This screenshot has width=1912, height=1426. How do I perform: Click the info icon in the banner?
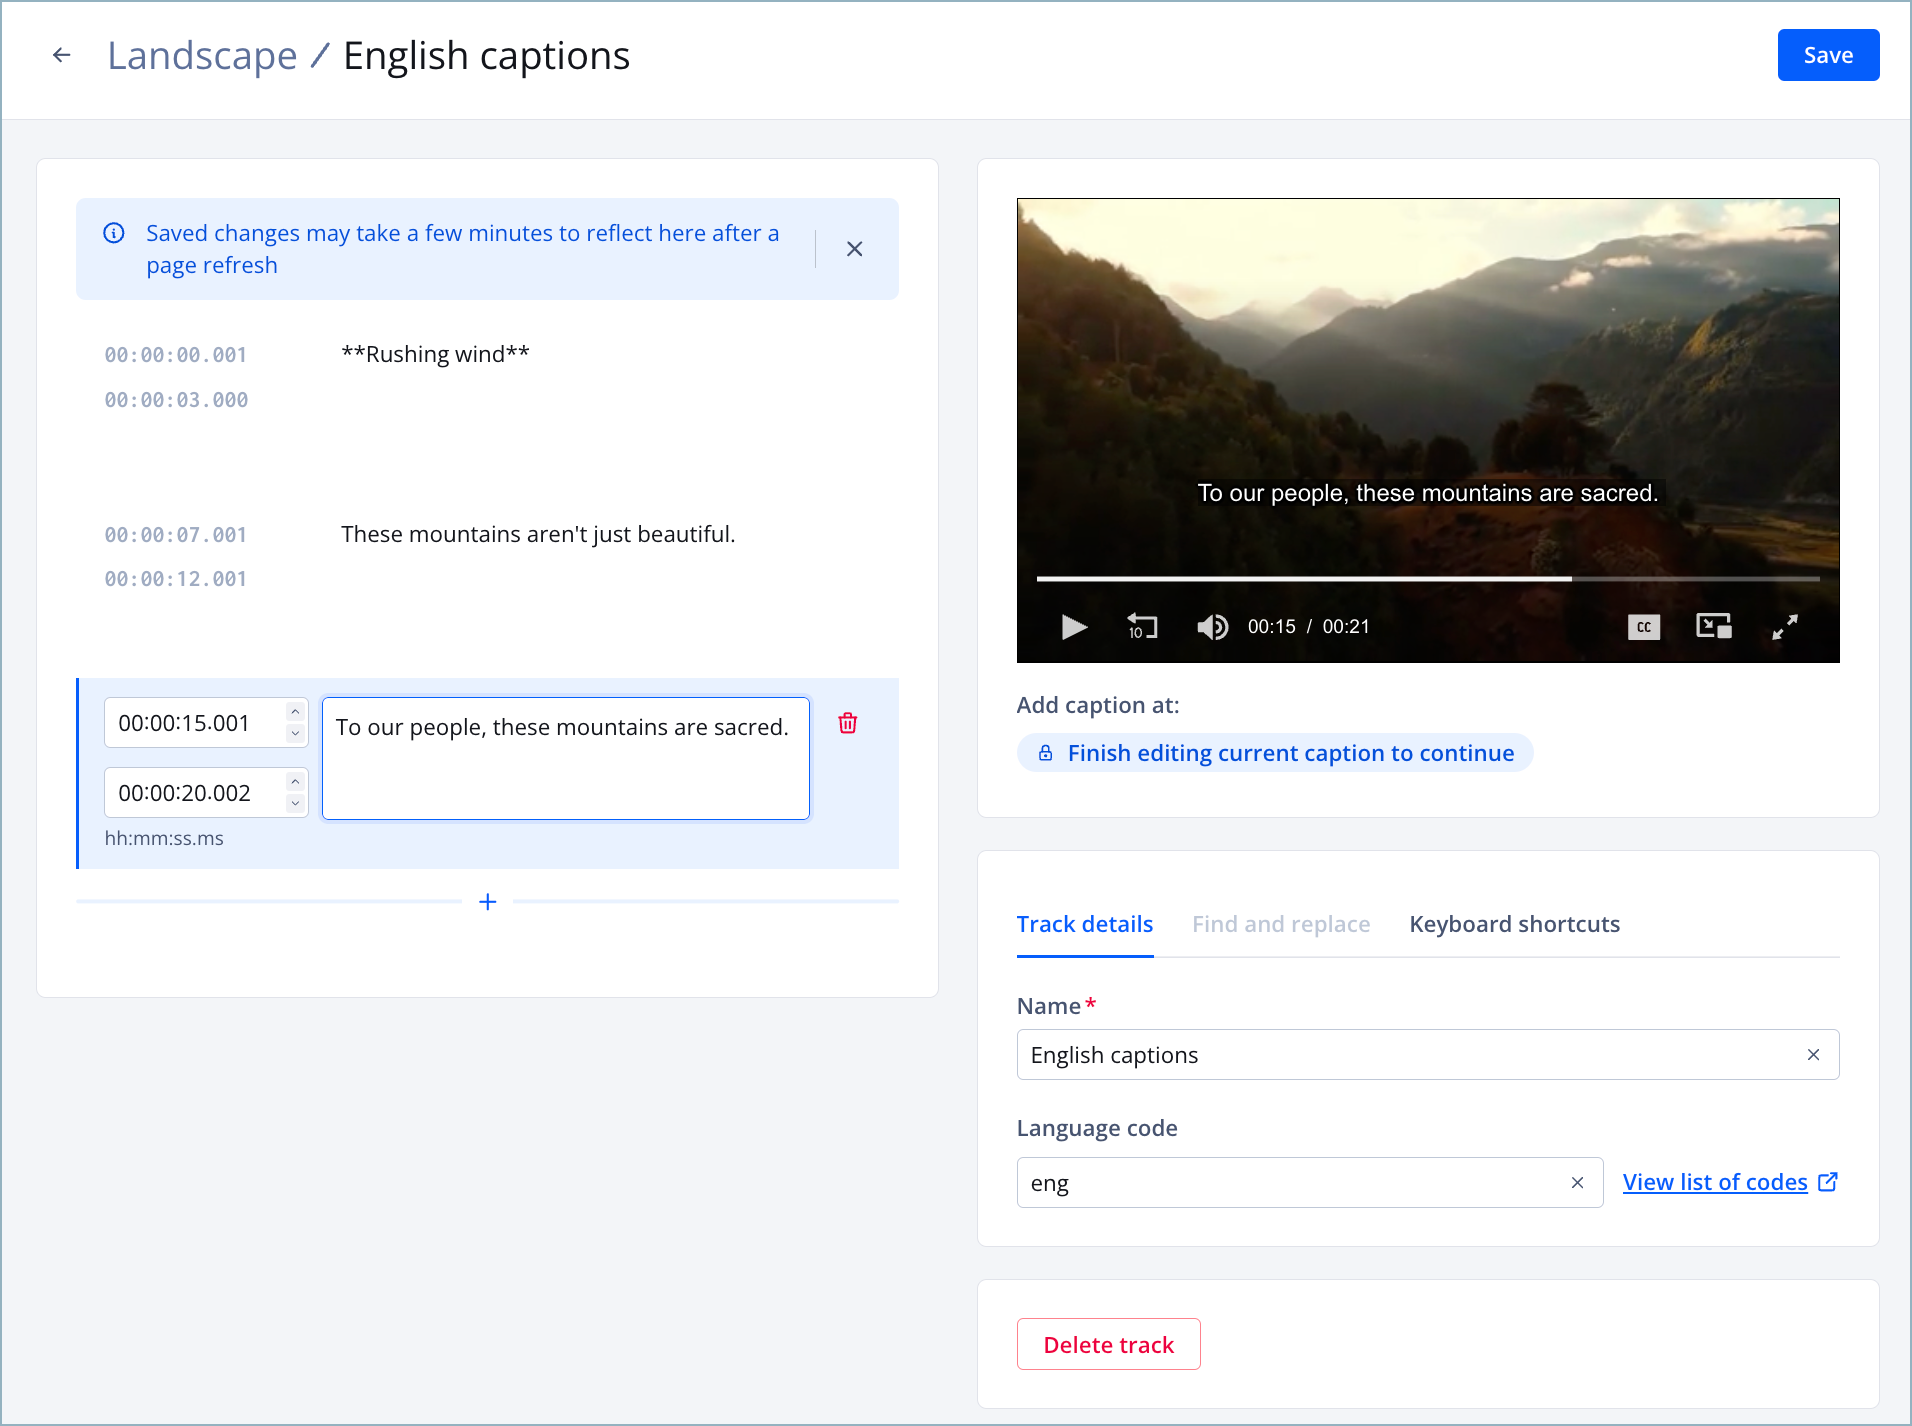pos(114,233)
